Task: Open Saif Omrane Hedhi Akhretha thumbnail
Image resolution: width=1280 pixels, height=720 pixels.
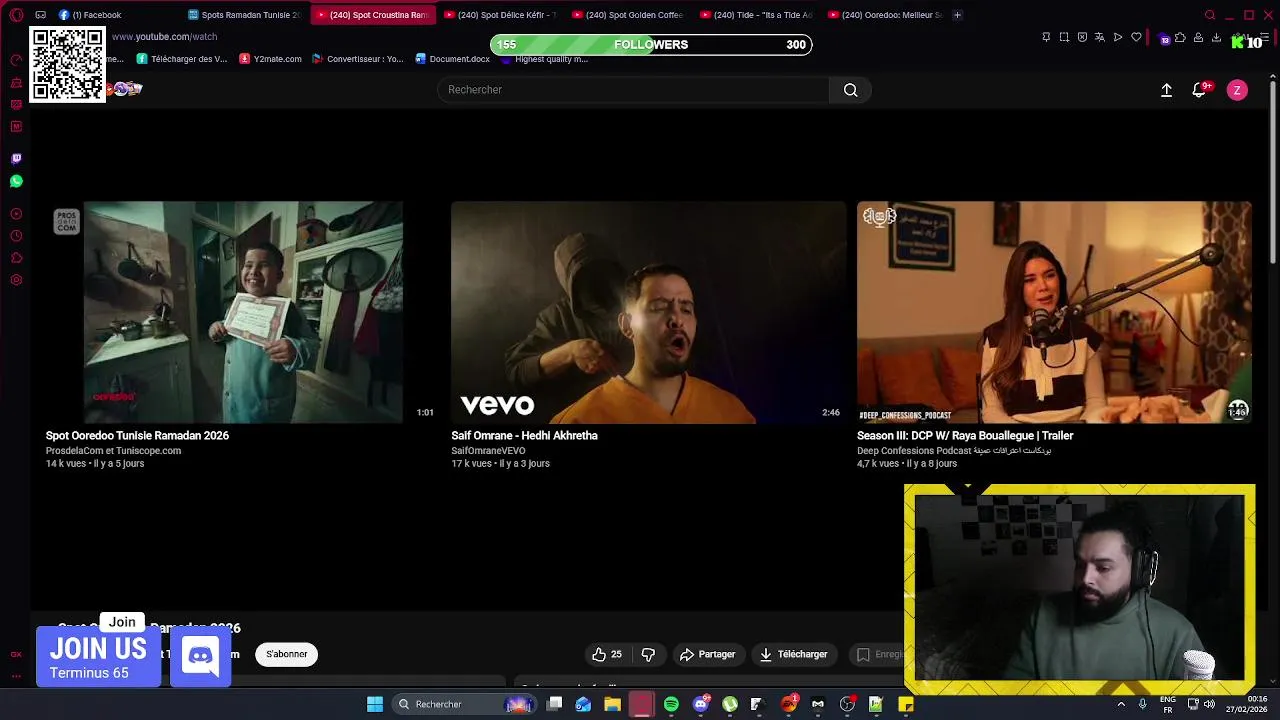Action: [648, 312]
